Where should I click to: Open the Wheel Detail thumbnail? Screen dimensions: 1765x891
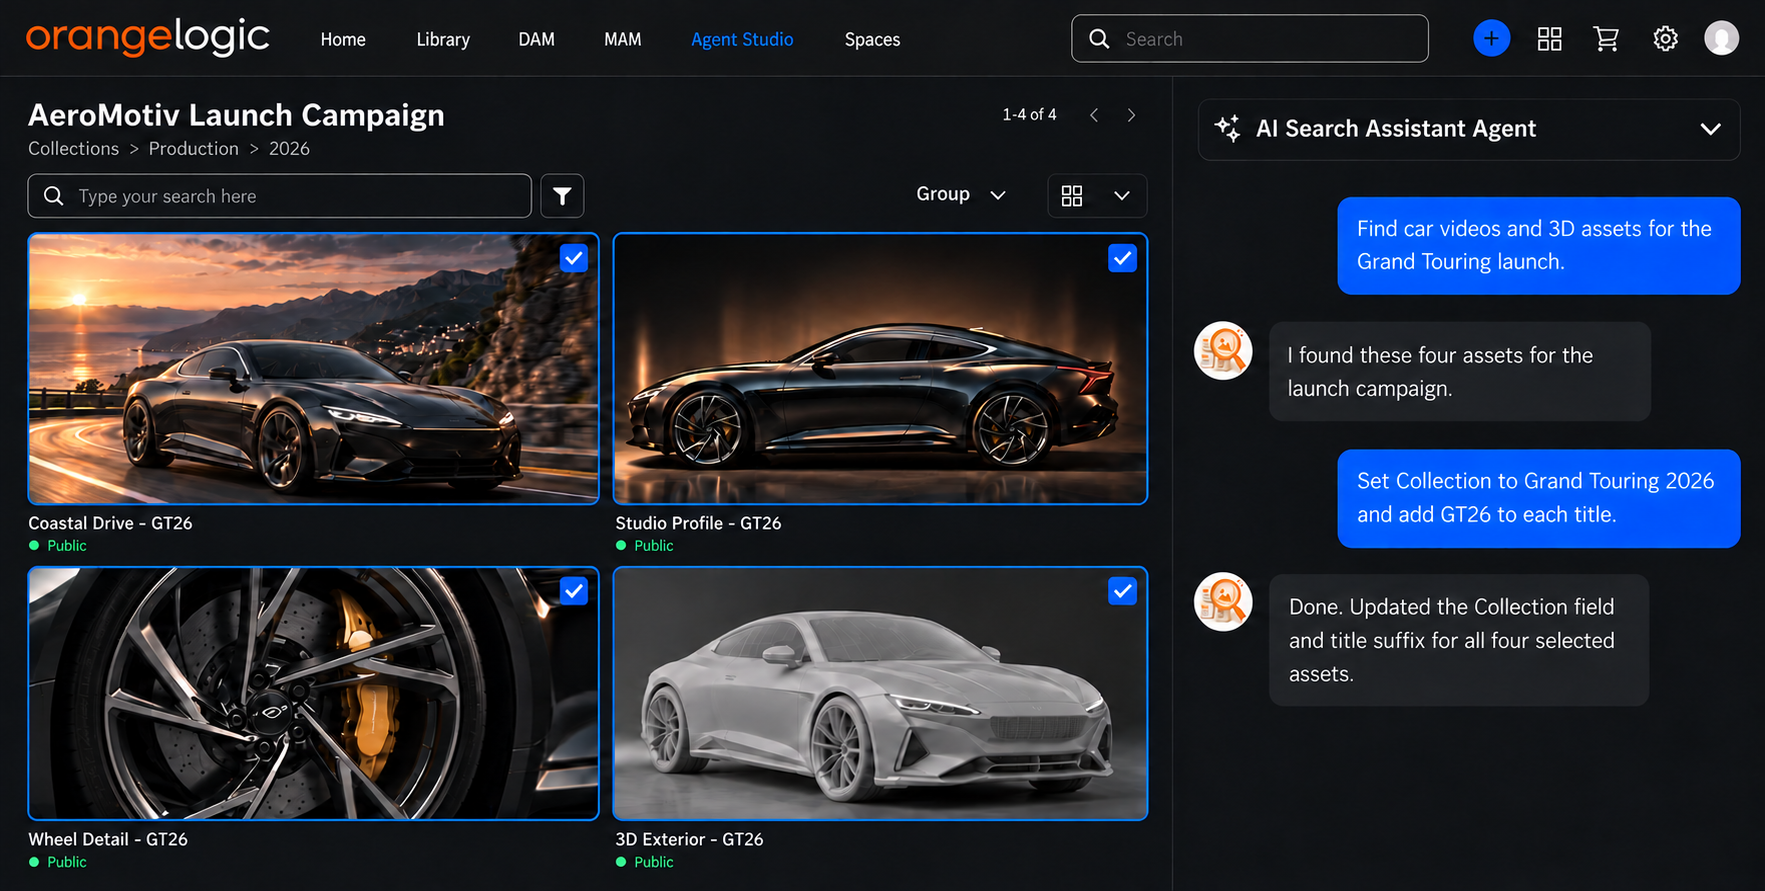coord(313,693)
